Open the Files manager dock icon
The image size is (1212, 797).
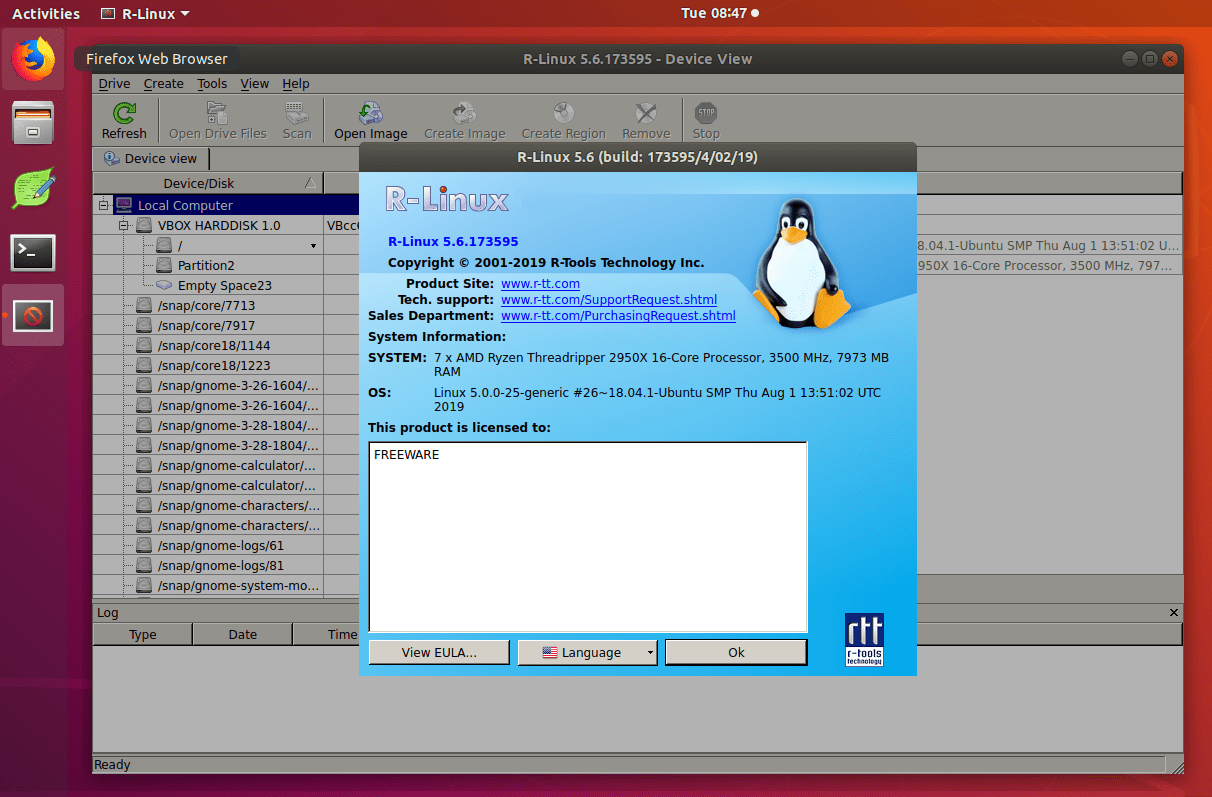[33, 123]
